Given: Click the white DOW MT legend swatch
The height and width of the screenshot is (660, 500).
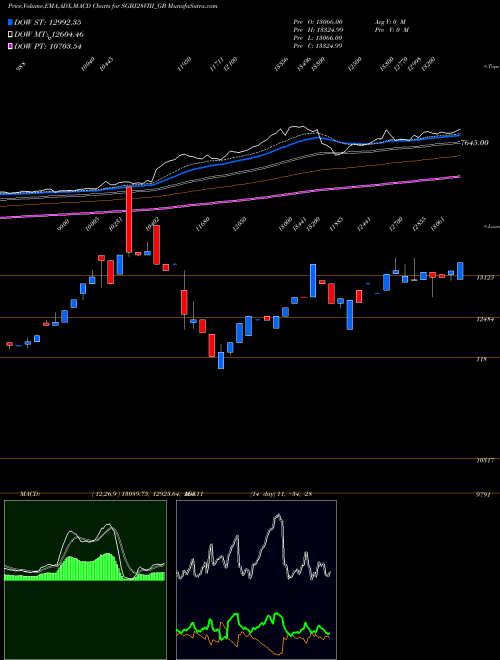Looking at the screenshot, I should 10,34.
